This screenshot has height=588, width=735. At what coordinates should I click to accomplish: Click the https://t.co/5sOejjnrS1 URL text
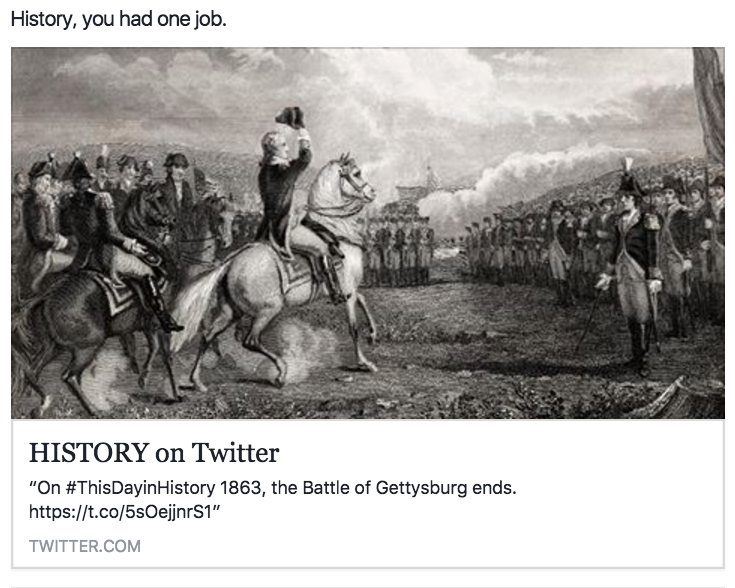(124, 512)
